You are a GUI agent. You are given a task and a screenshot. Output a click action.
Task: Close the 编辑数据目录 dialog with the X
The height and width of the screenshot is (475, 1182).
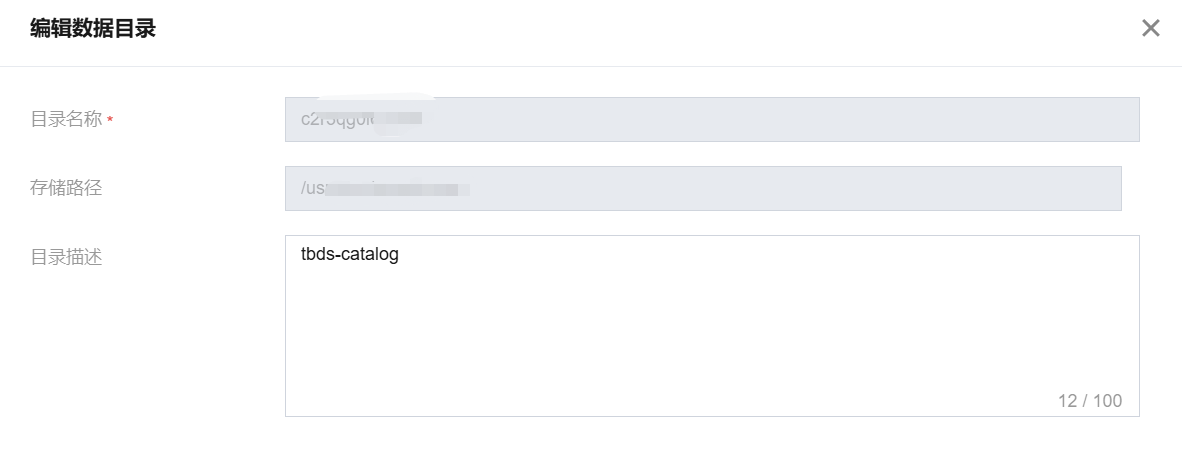(1150, 28)
